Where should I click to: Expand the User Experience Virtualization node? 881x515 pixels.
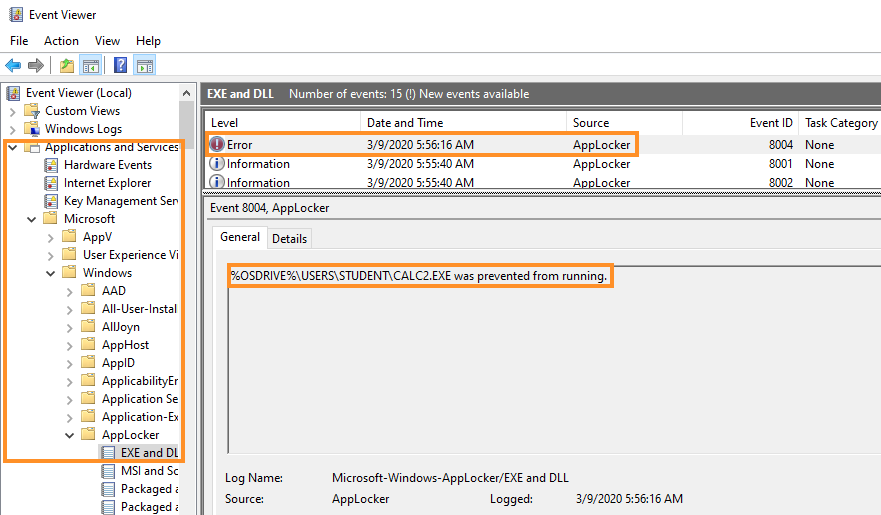[51, 256]
